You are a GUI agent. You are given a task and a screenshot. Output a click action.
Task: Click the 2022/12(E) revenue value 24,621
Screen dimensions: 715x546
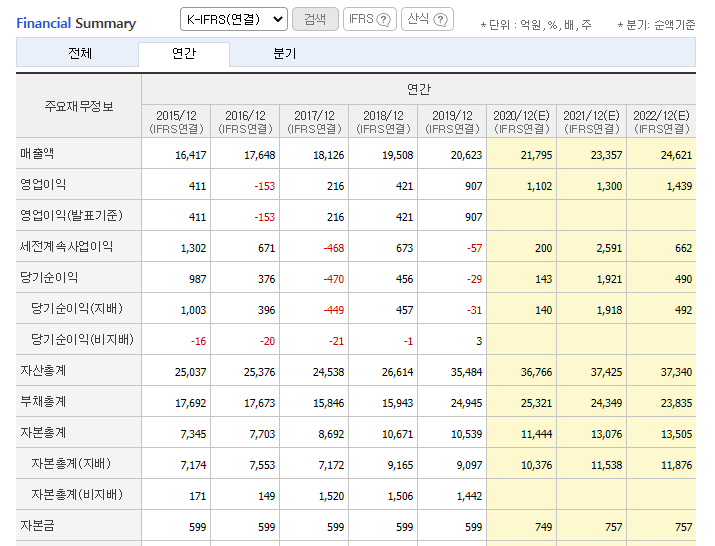click(676, 155)
